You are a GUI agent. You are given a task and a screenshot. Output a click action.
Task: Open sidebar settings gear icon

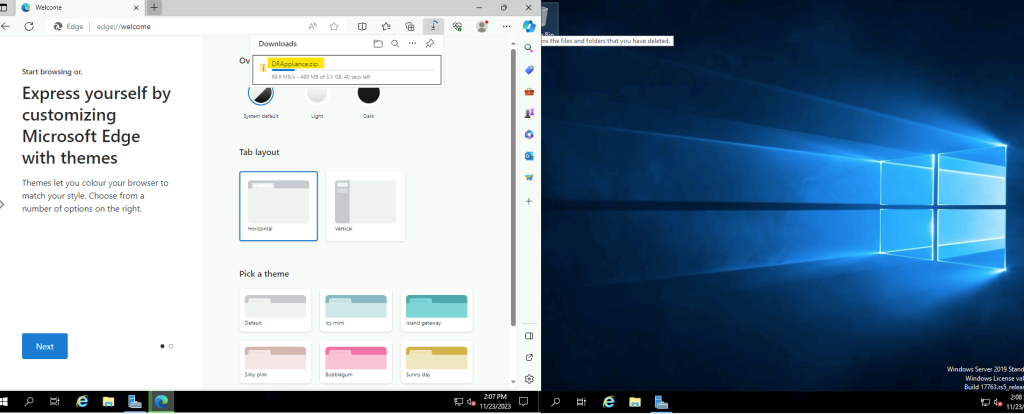pos(529,379)
